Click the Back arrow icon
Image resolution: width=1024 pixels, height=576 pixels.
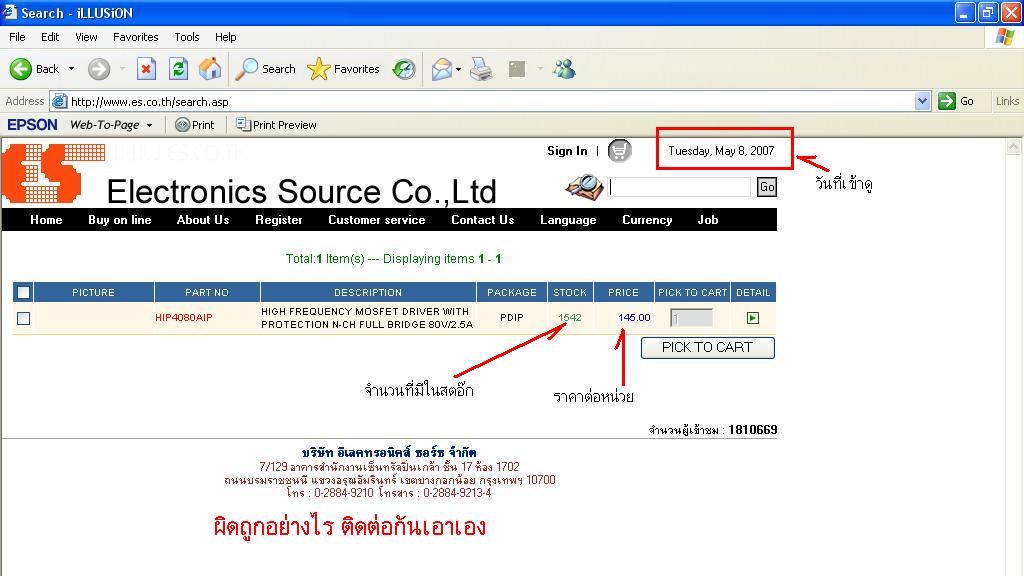[x=20, y=69]
